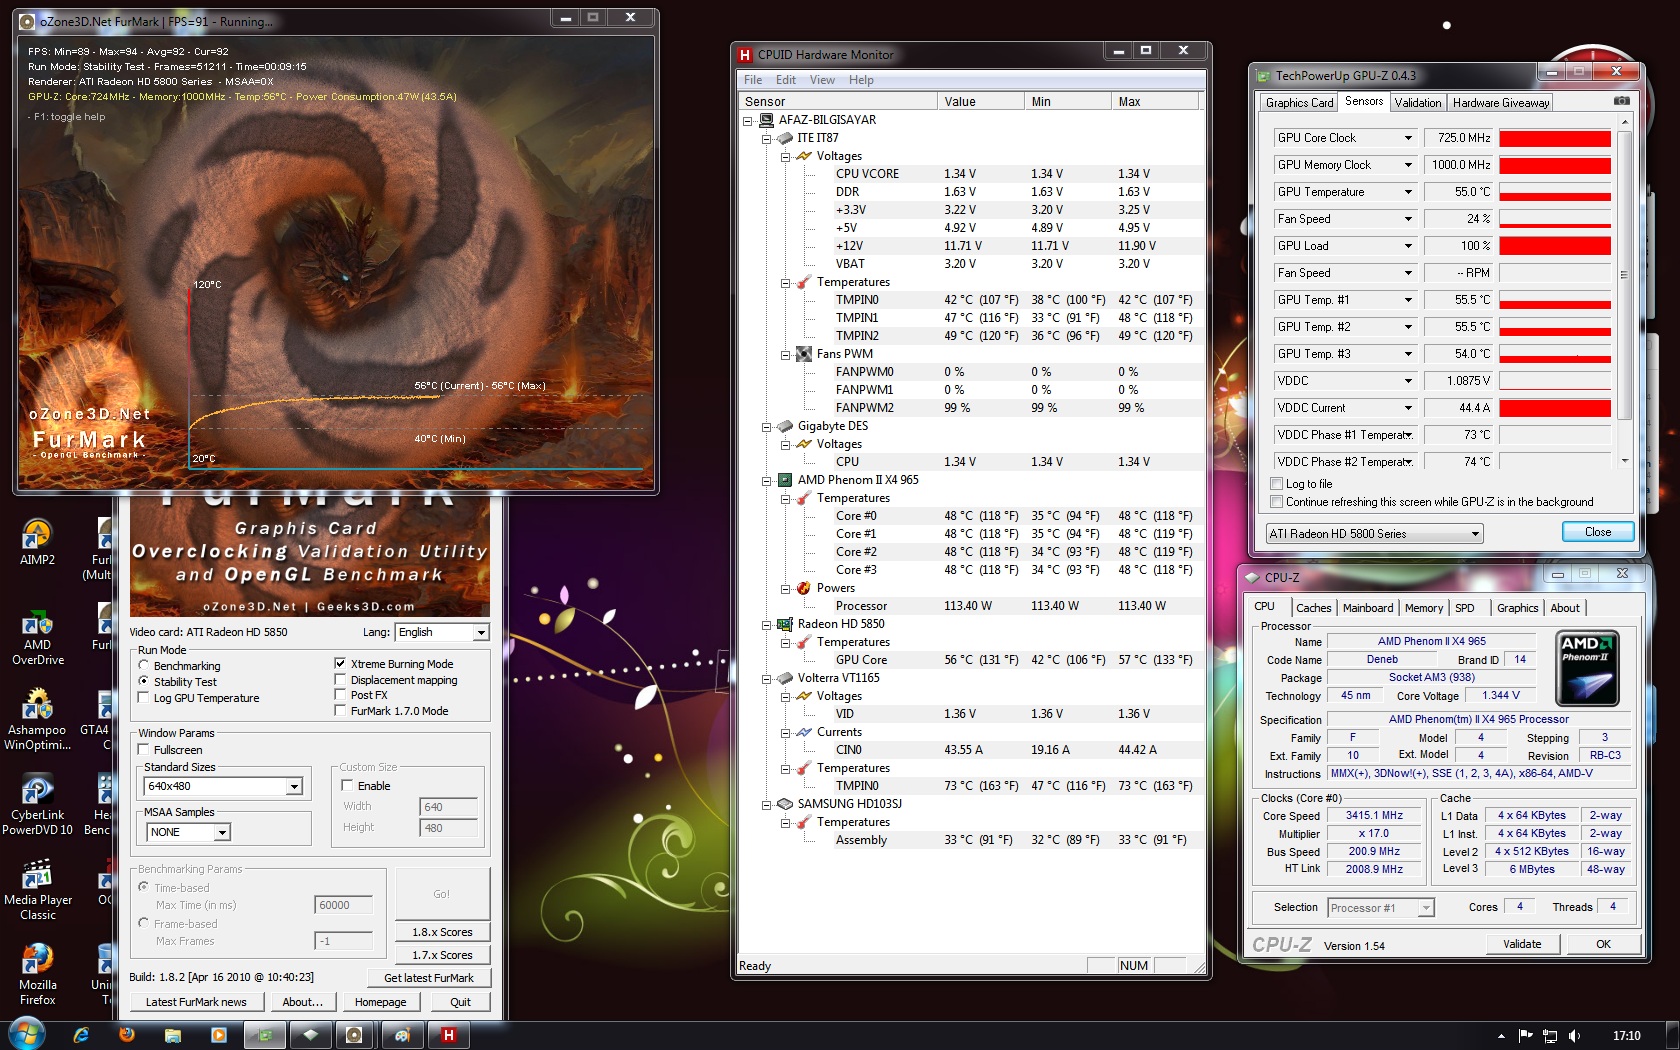Click the CPU-Z title bar icon
The height and width of the screenshot is (1050, 1680).
(1251, 578)
